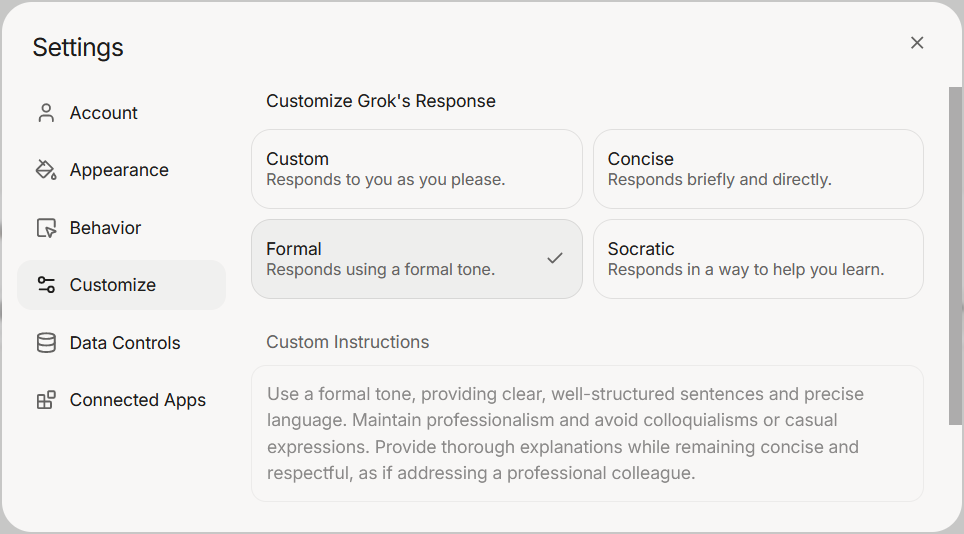The image size is (964, 534).
Task: Switch to the Appearance tab
Action: pos(119,170)
